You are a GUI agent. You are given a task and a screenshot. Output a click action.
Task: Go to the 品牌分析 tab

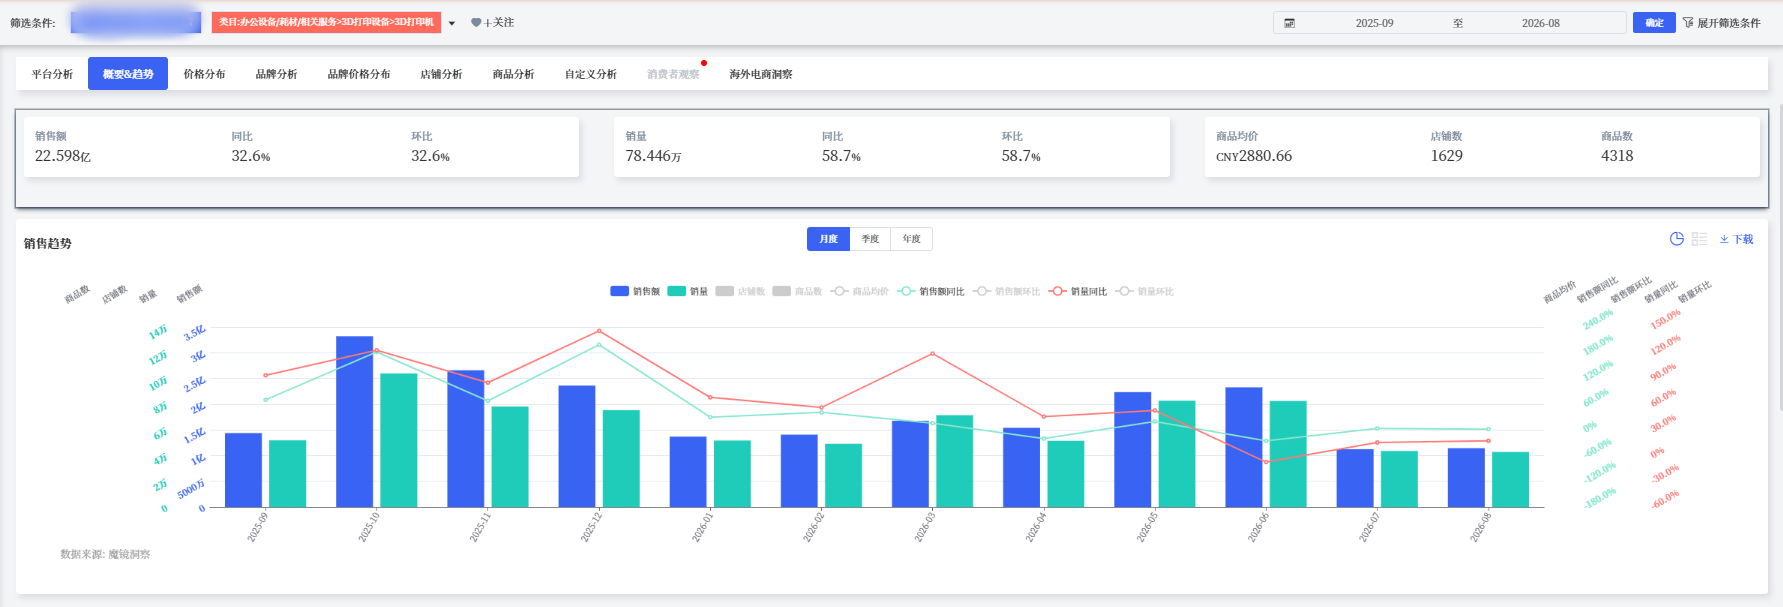coord(276,74)
